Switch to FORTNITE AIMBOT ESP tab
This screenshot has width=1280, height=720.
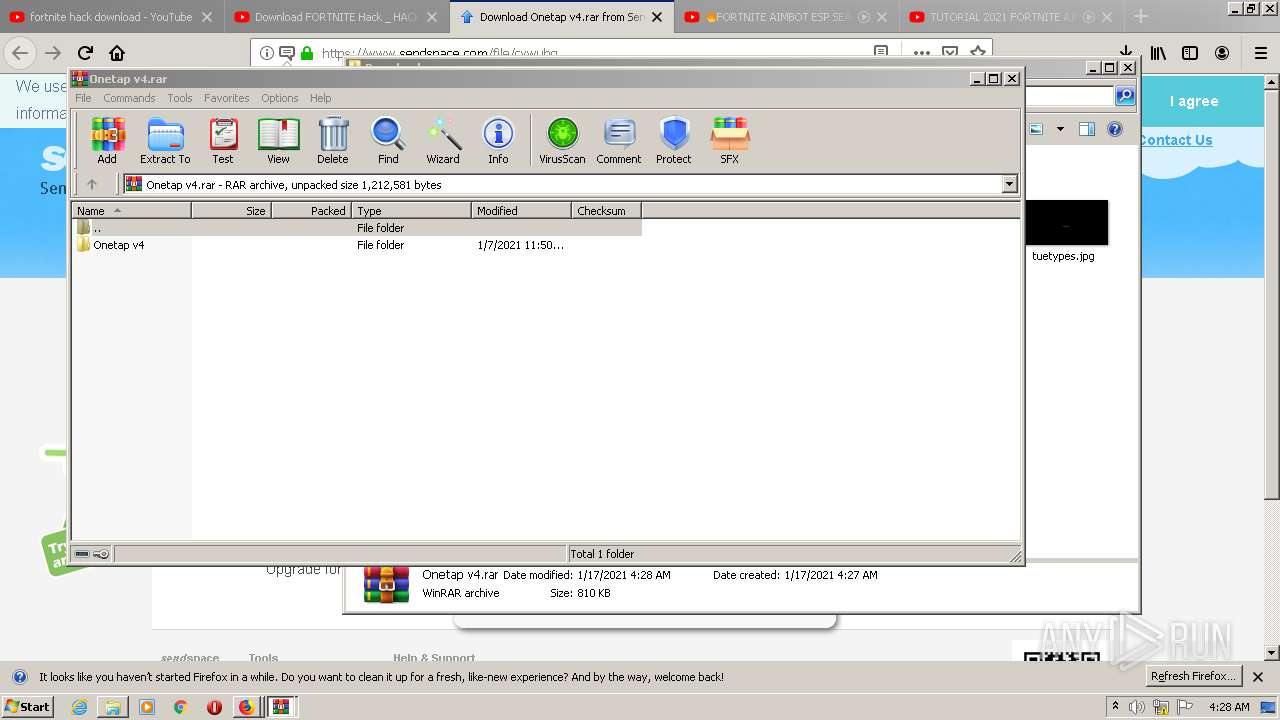(786, 17)
